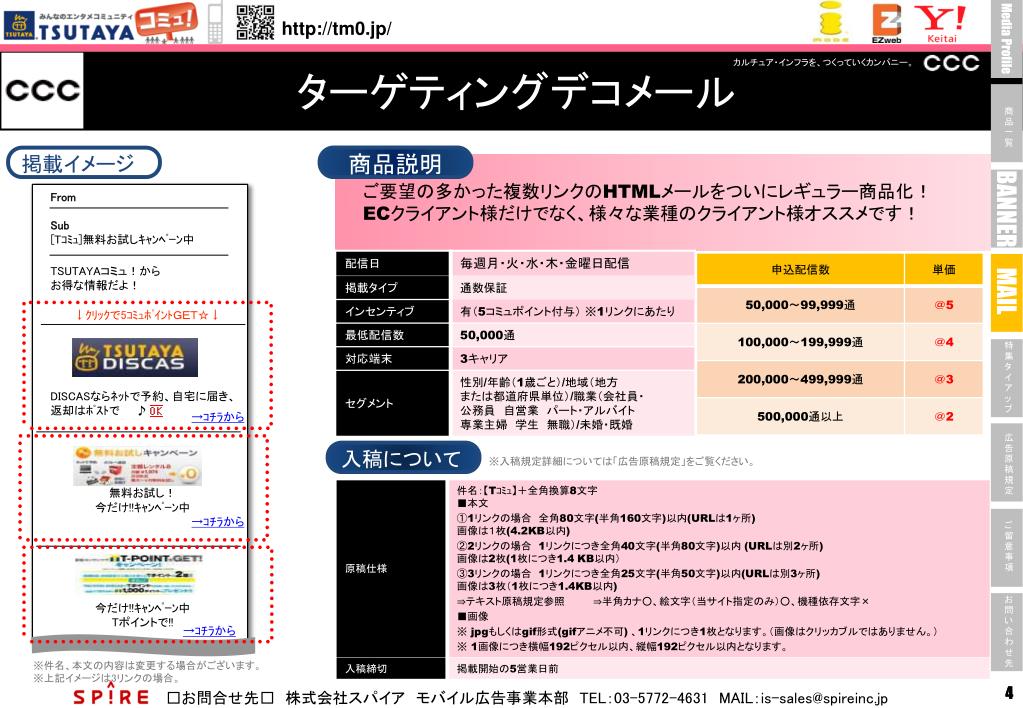Click the 無料お試しキャンペーン banner image
Viewport: 1023px width, 708px height.
(136, 467)
